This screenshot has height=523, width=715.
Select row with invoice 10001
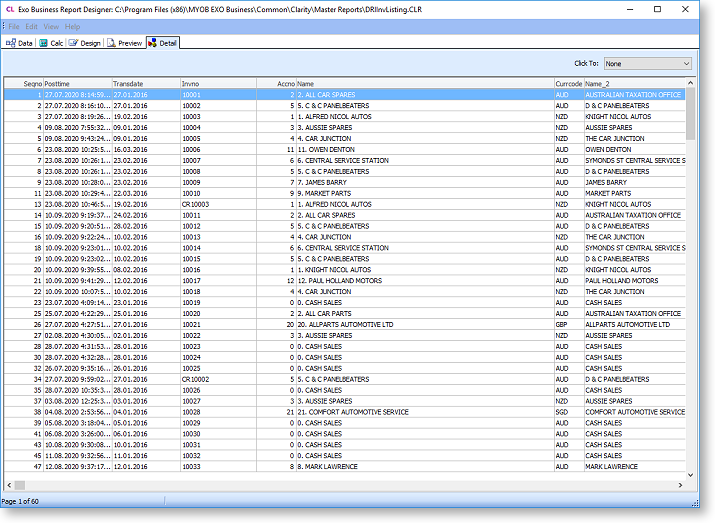344,94
